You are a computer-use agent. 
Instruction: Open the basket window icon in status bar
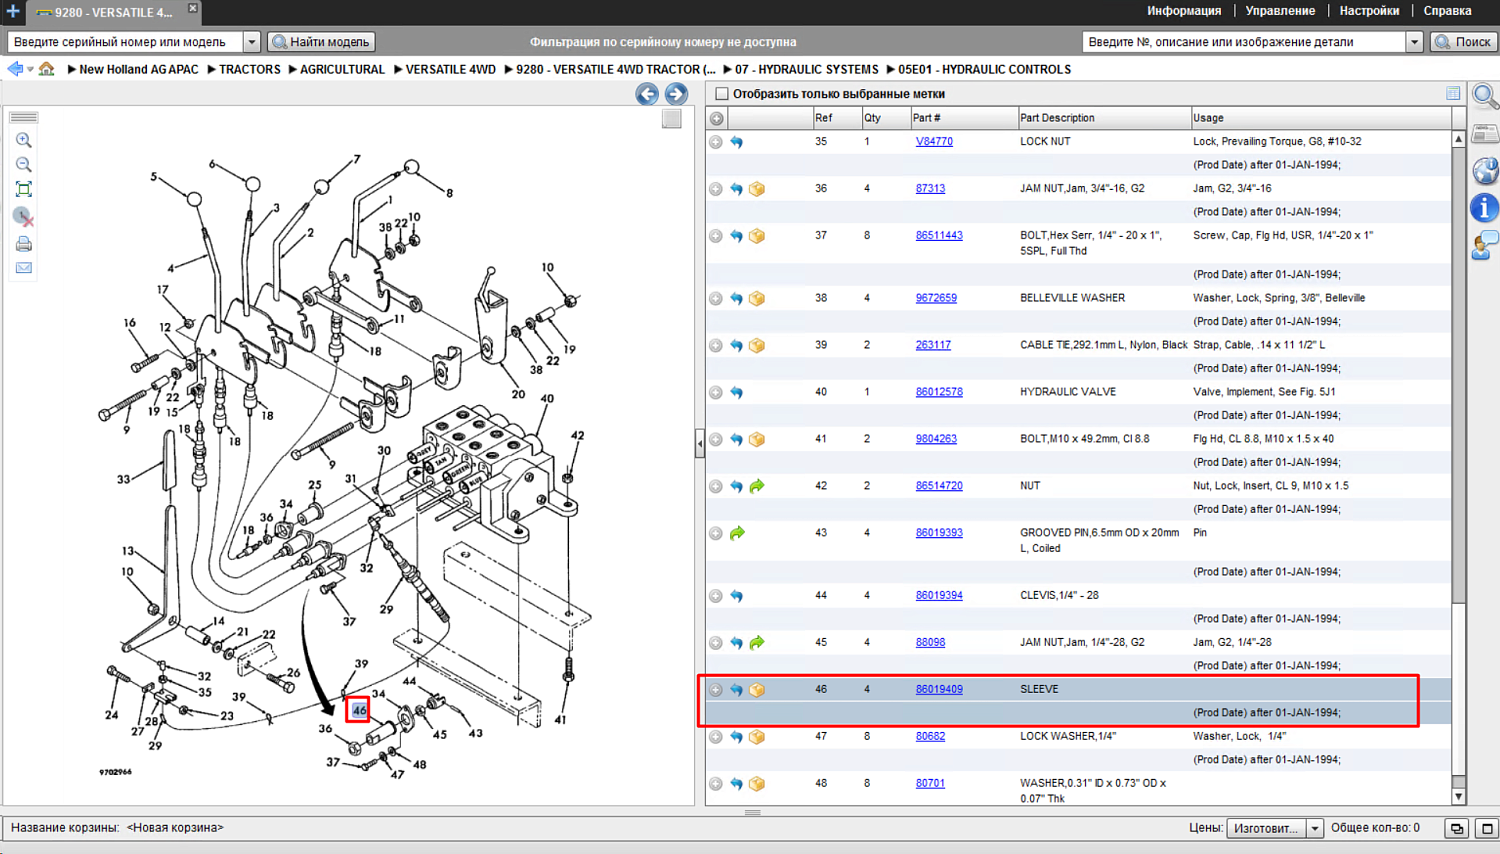click(x=1457, y=828)
